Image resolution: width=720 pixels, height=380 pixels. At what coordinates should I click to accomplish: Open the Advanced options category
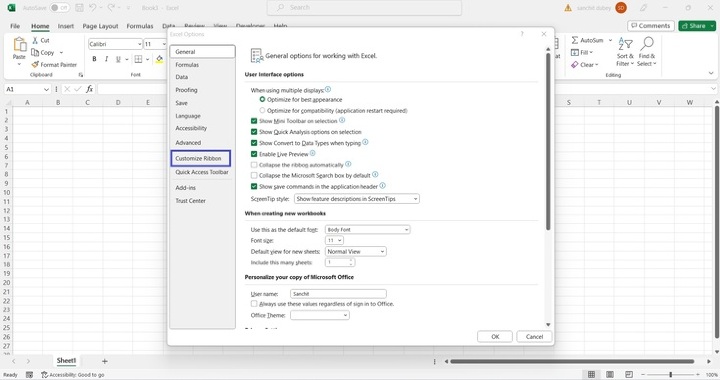[188, 143]
